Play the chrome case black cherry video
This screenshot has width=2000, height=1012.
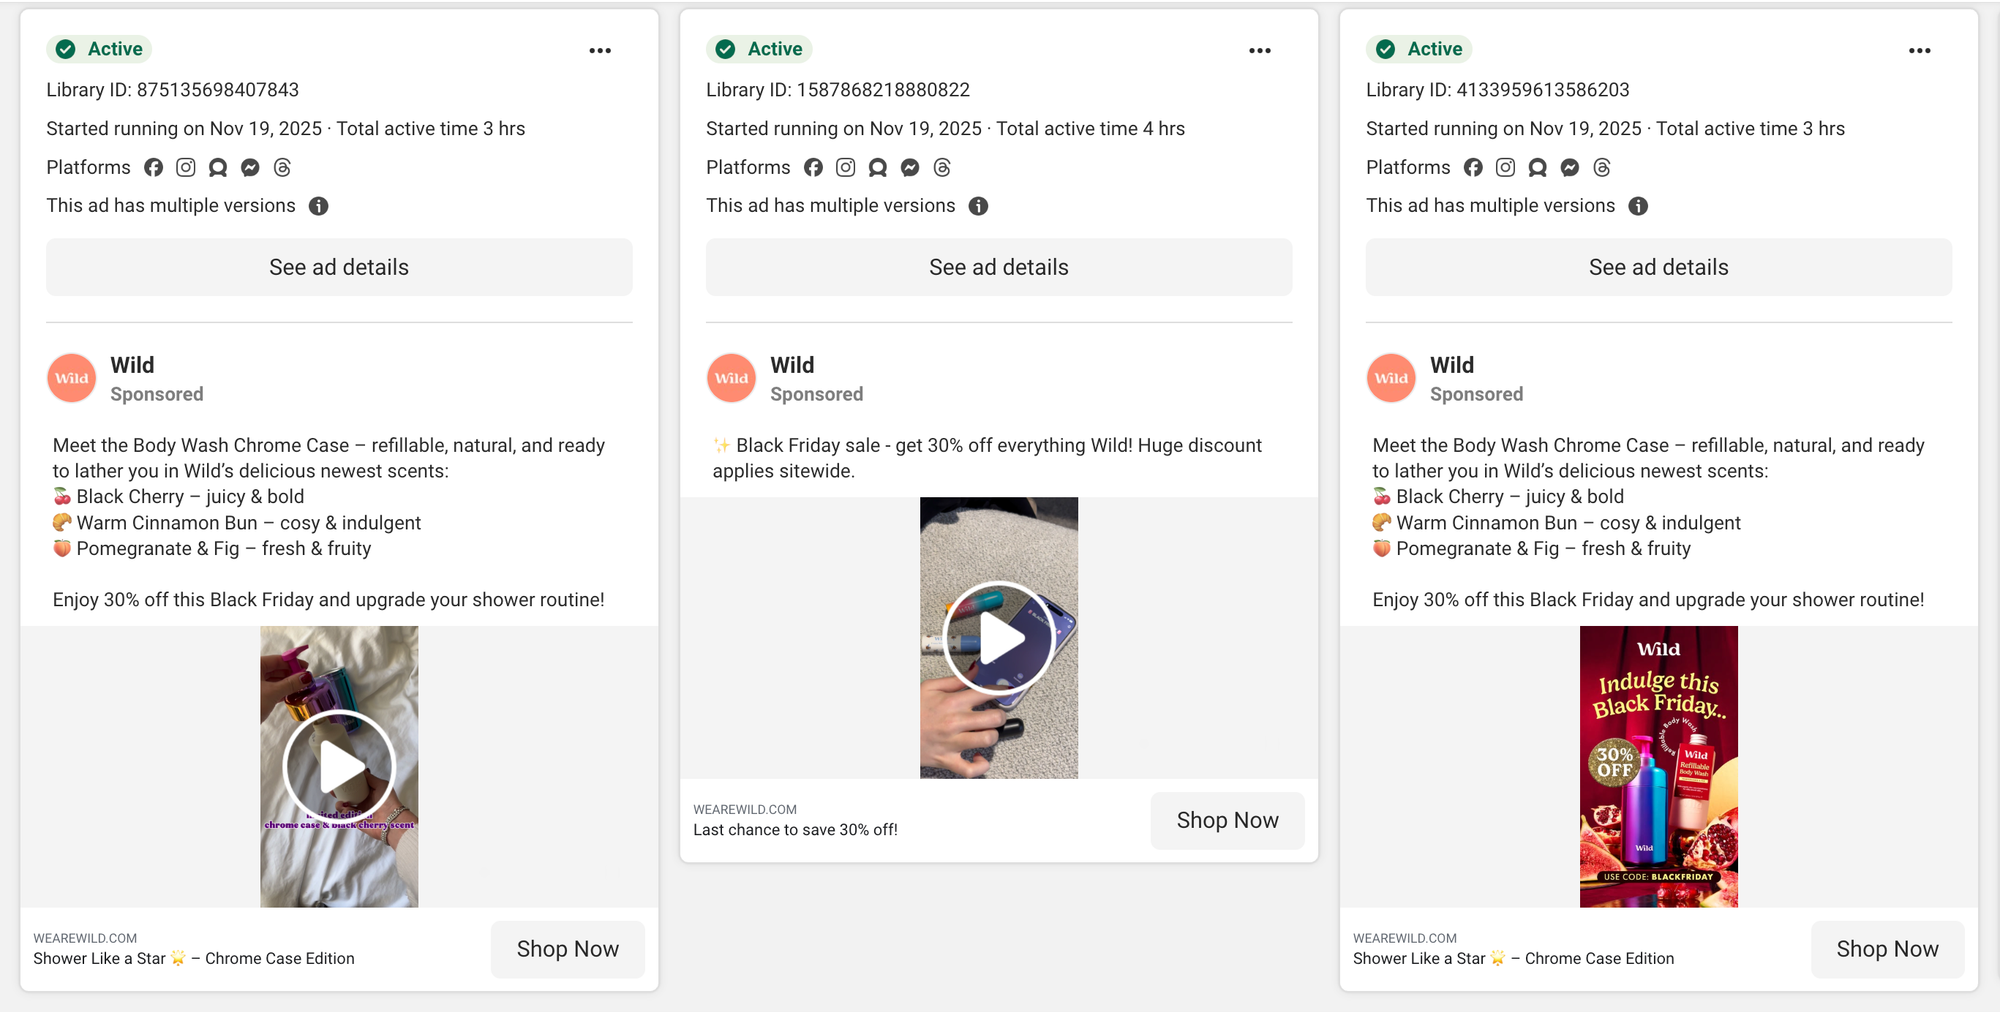pyautogui.click(x=339, y=767)
